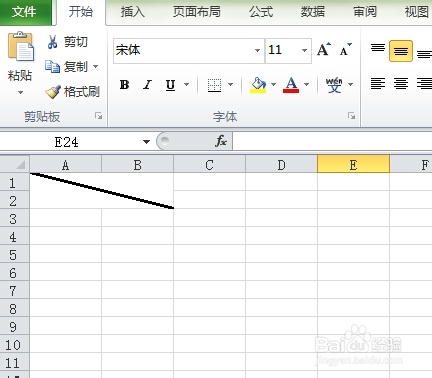Click the insert function fx button
Image resolution: width=432 pixels, height=378 pixels.
(x=221, y=141)
